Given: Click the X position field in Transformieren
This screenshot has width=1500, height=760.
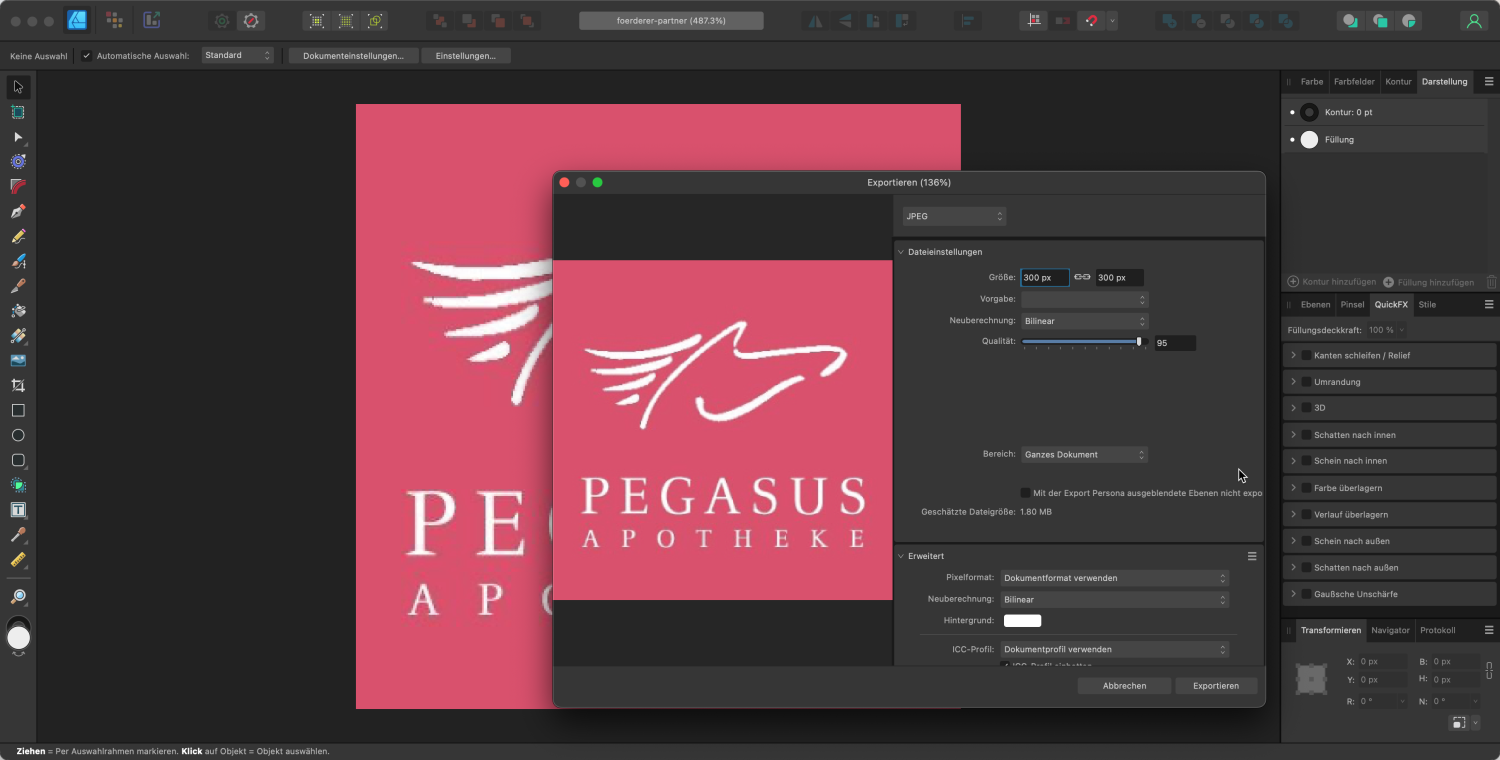Looking at the screenshot, I should 1382,662.
